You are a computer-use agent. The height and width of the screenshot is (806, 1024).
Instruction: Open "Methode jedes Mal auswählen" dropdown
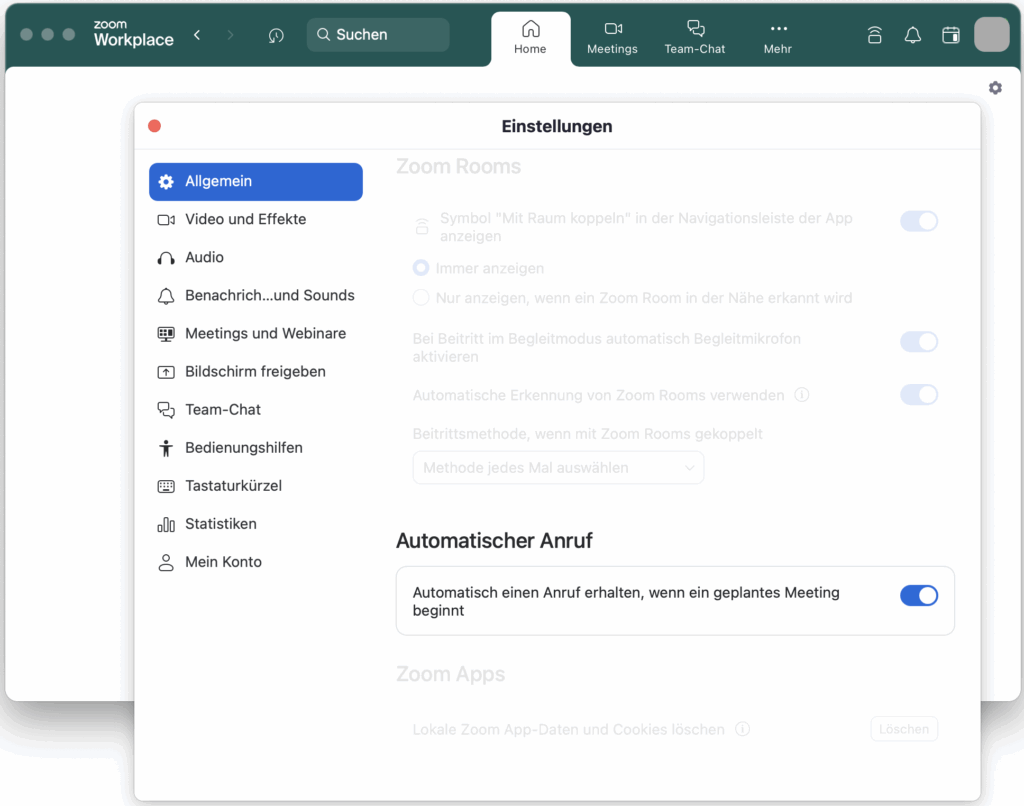[x=558, y=468]
